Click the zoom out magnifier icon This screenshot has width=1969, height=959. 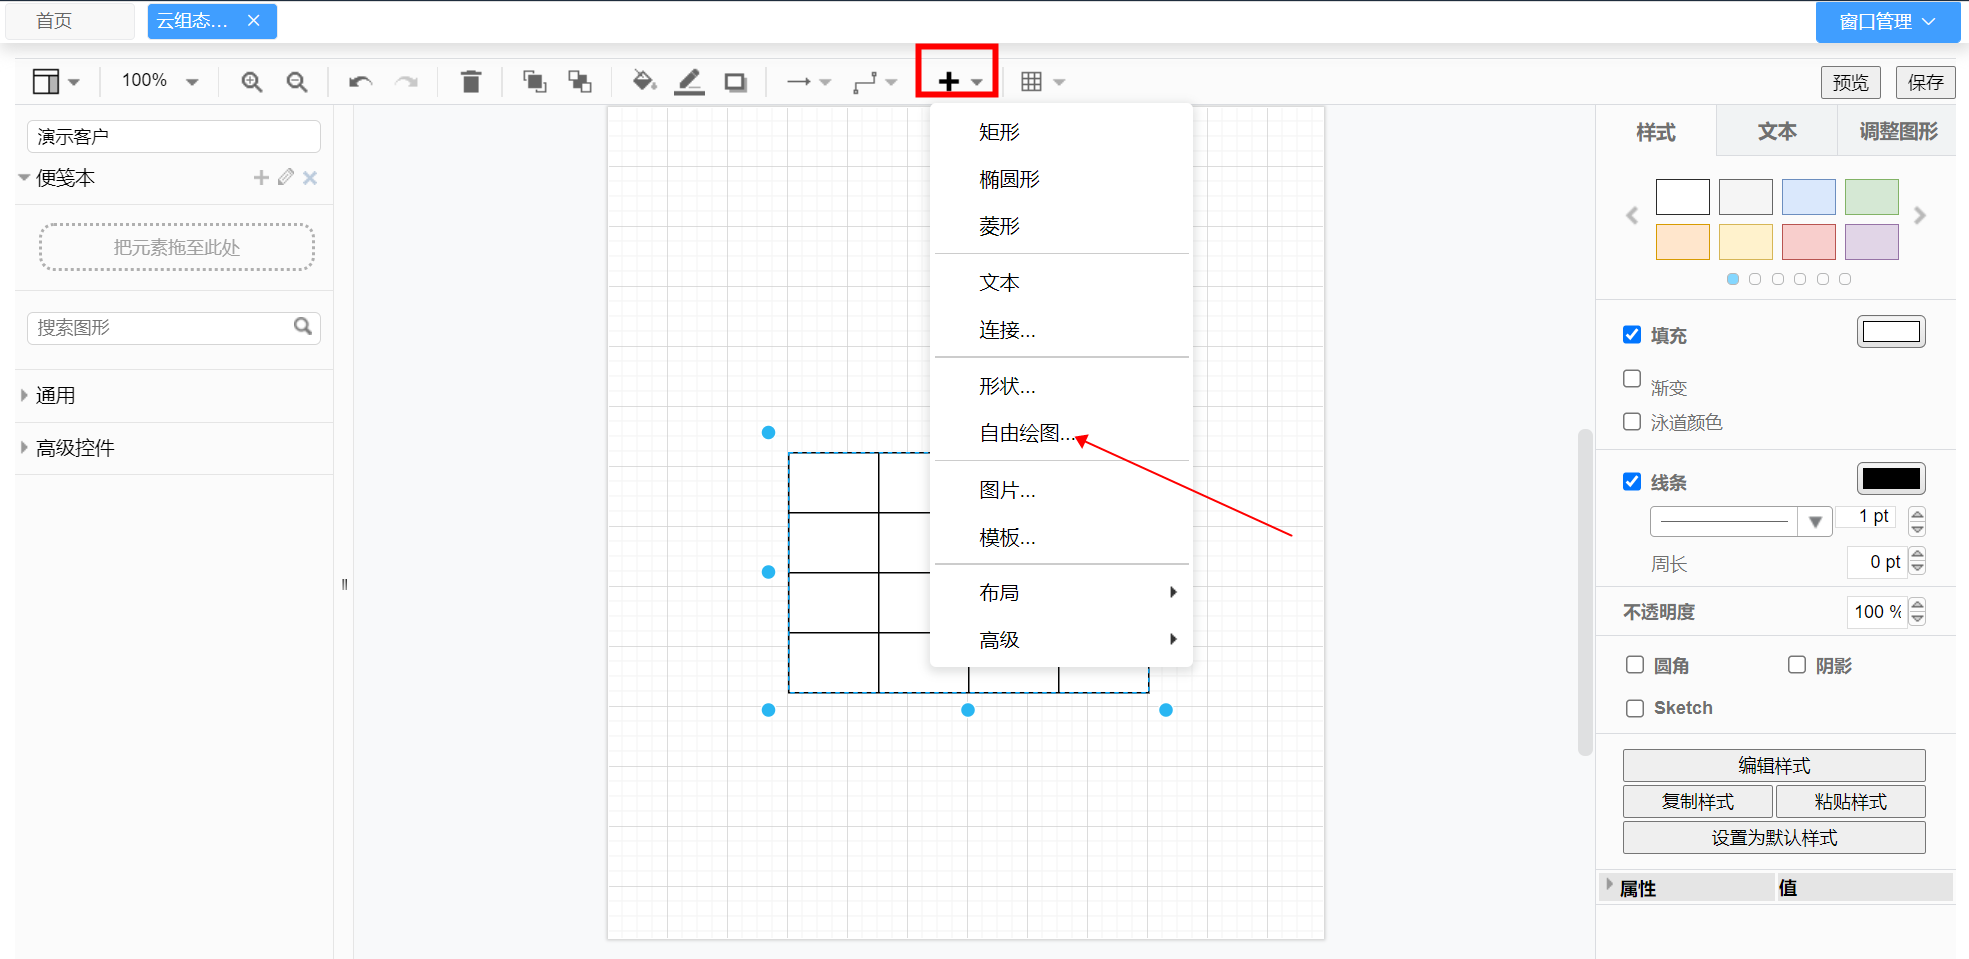pos(297,82)
